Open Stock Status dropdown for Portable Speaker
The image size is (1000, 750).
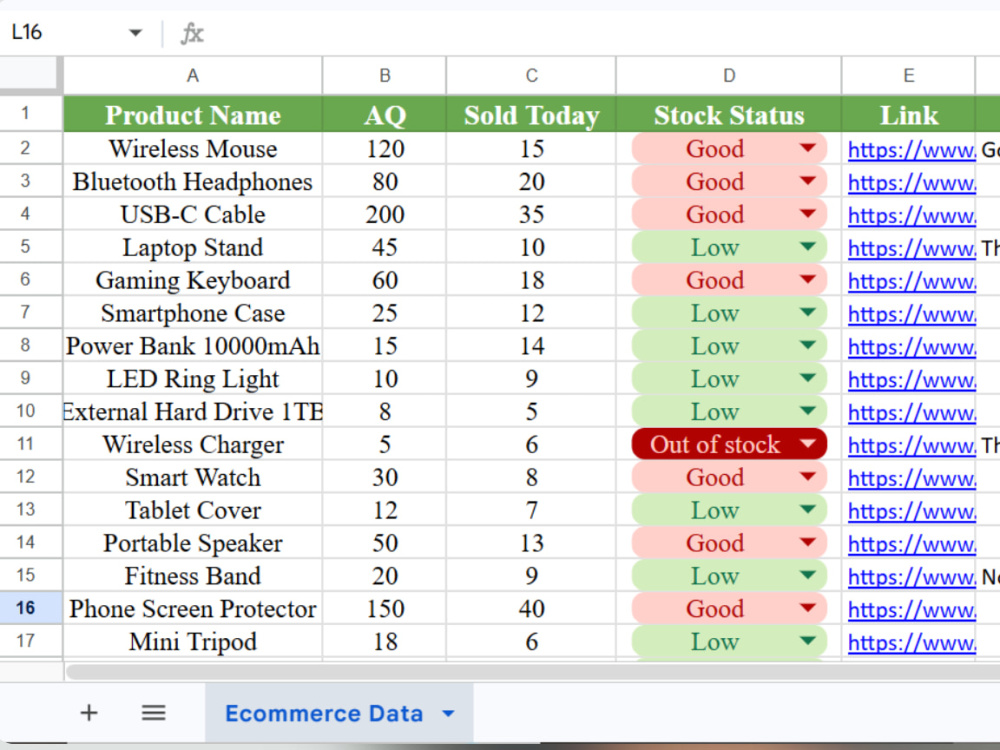(807, 542)
